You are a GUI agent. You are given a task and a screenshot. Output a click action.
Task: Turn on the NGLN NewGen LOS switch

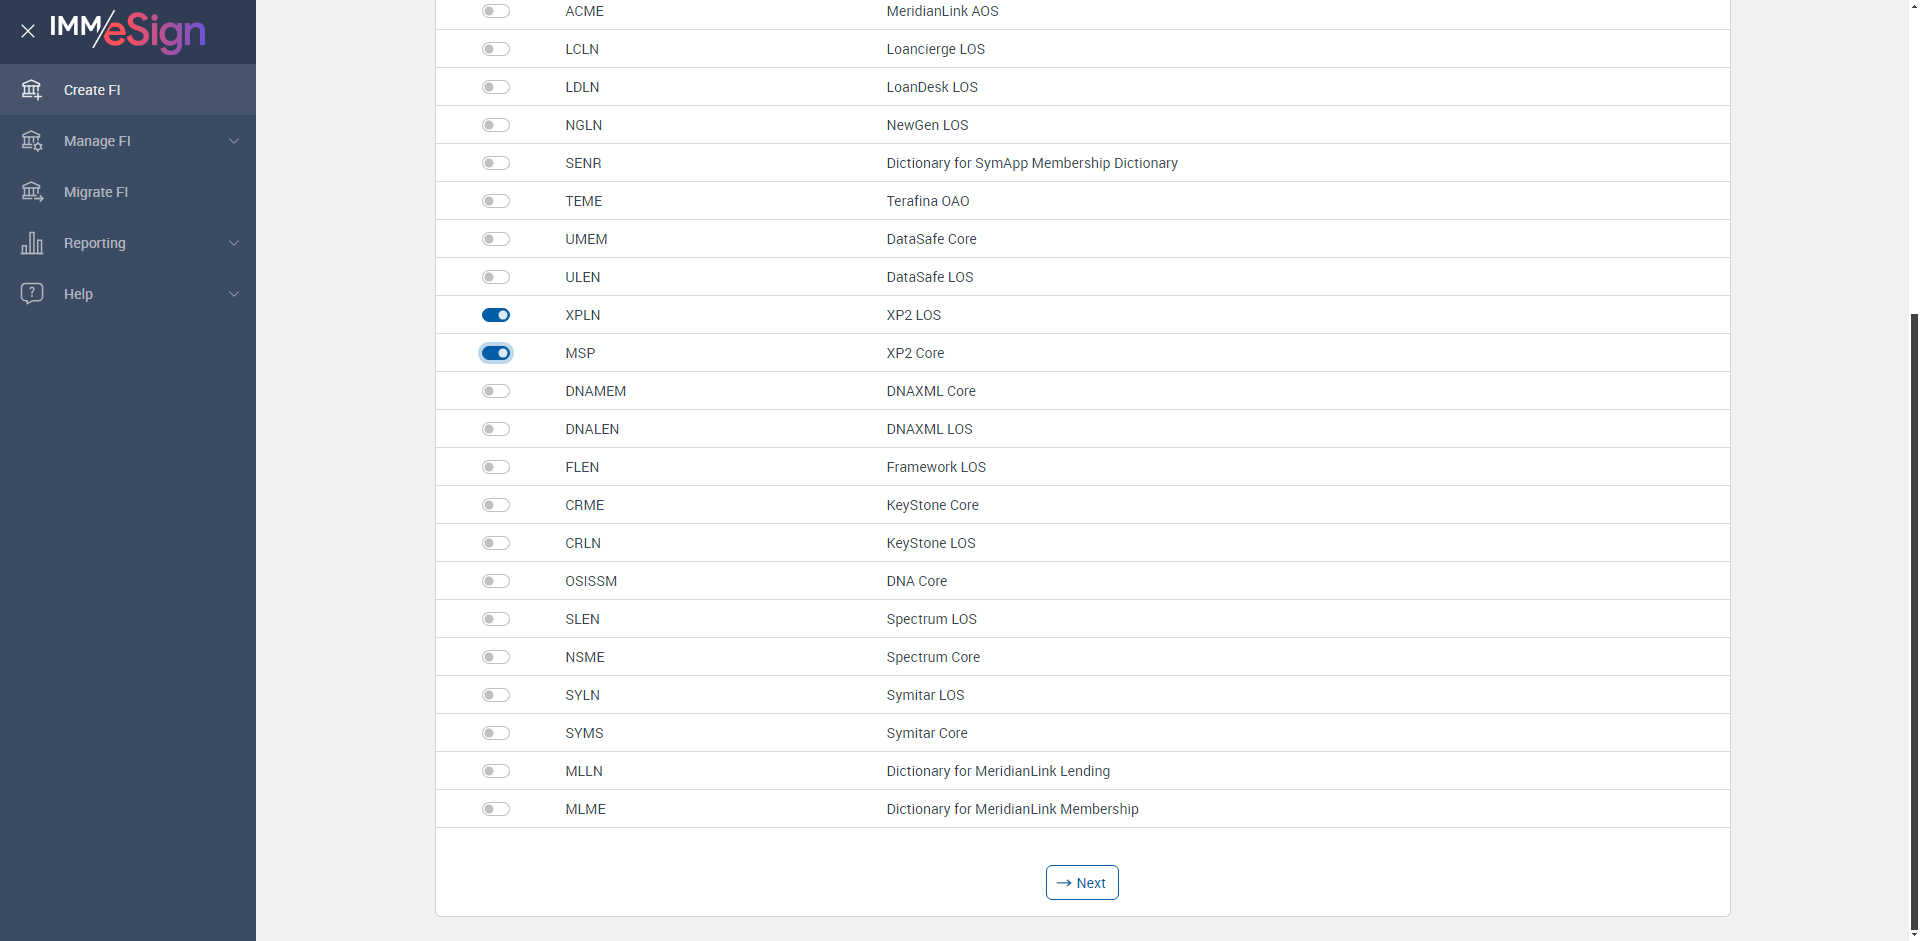[x=496, y=125]
